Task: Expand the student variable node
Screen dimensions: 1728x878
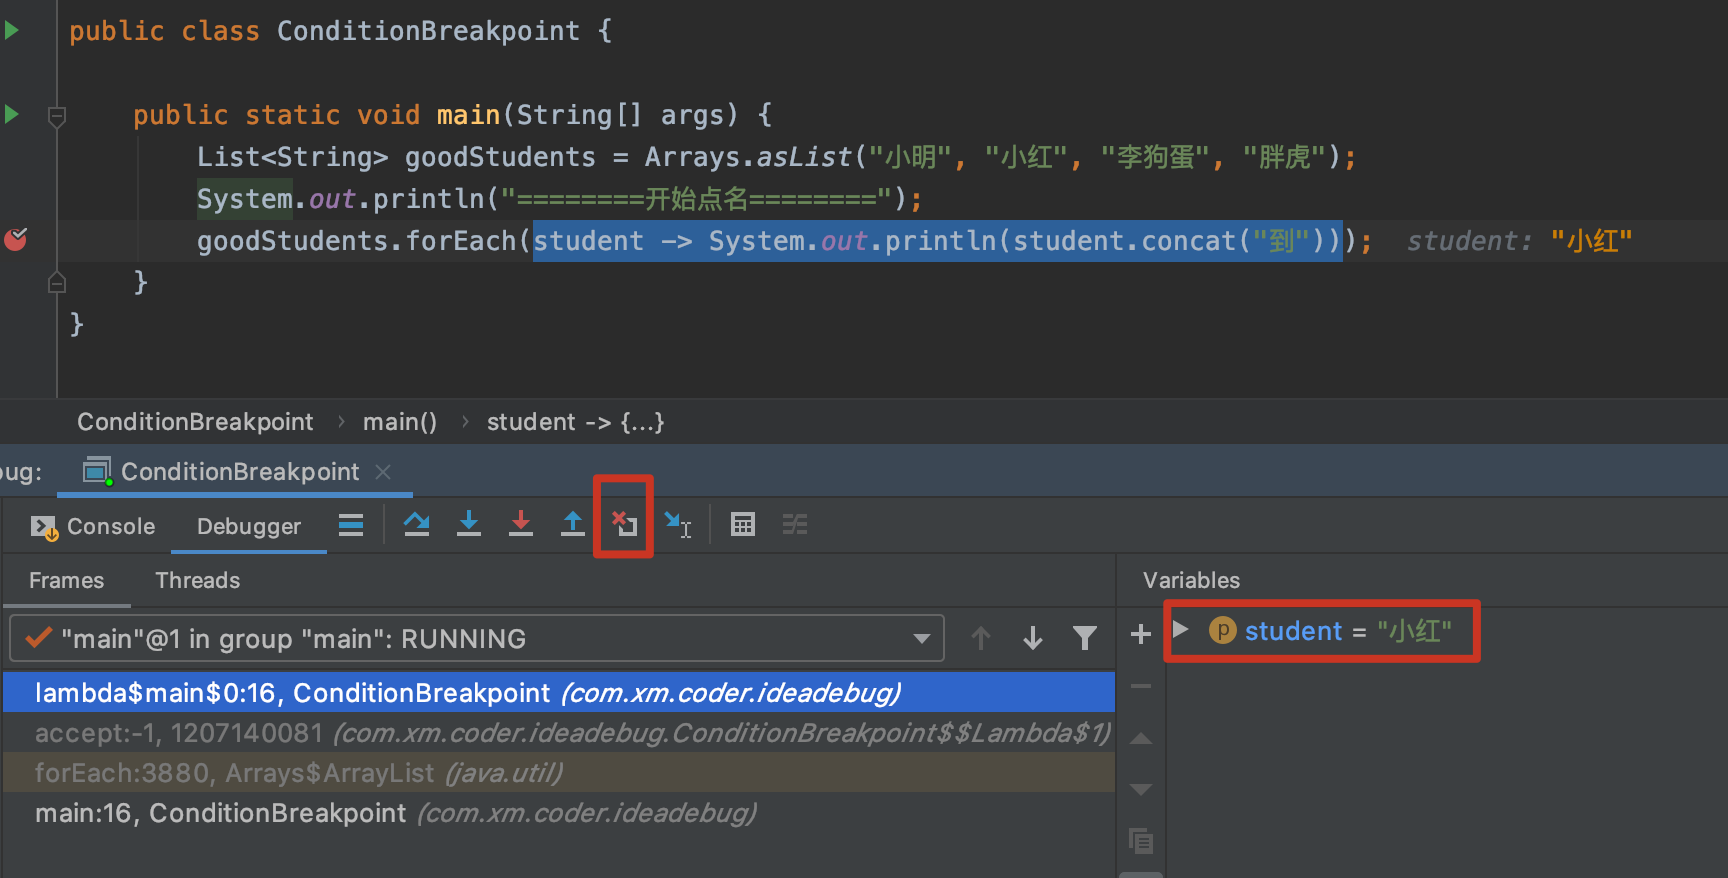Action: [x=1181, y=630]
